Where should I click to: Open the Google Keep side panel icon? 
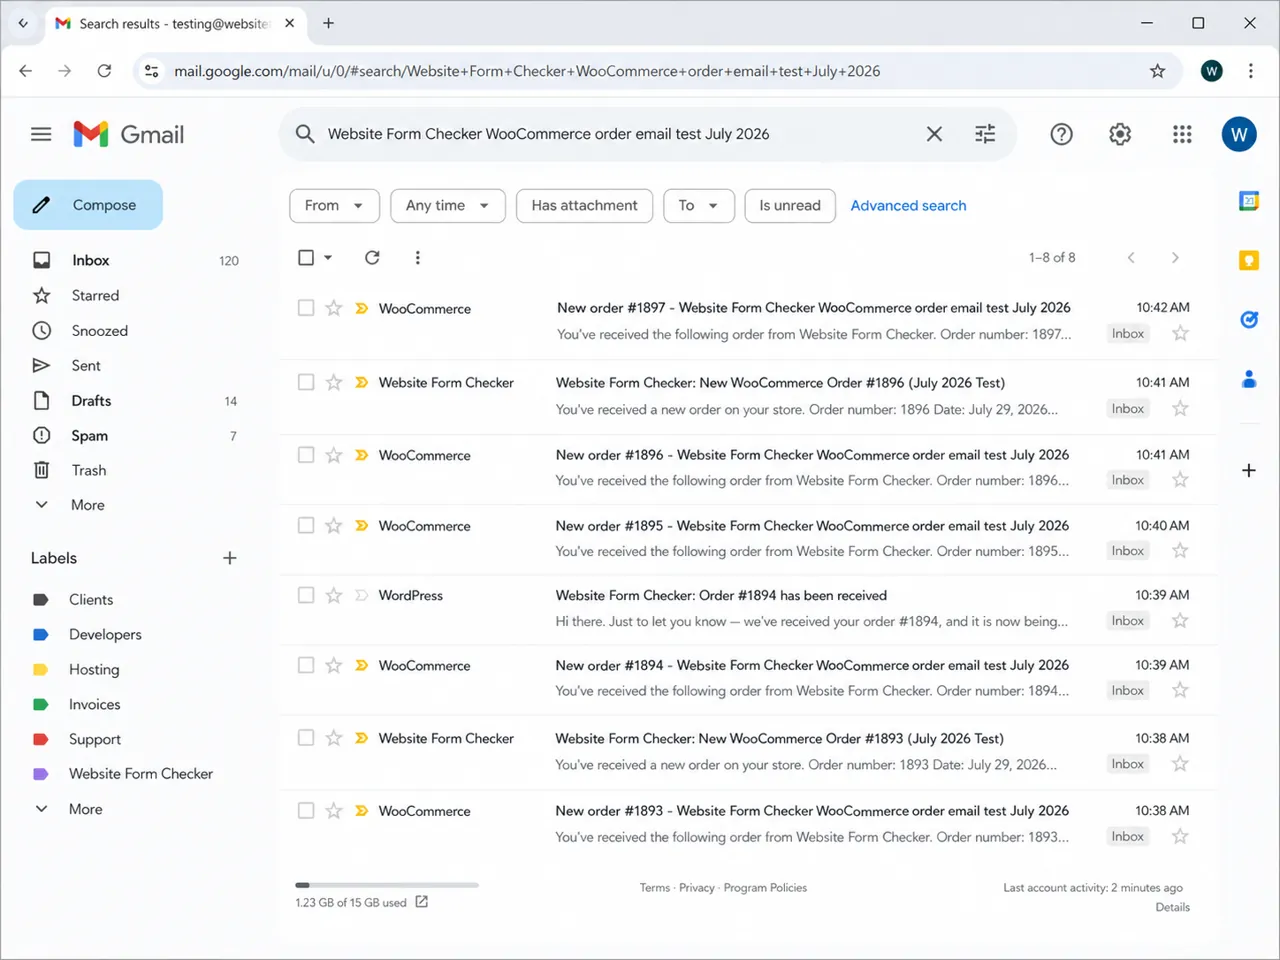pos(1249,260)
